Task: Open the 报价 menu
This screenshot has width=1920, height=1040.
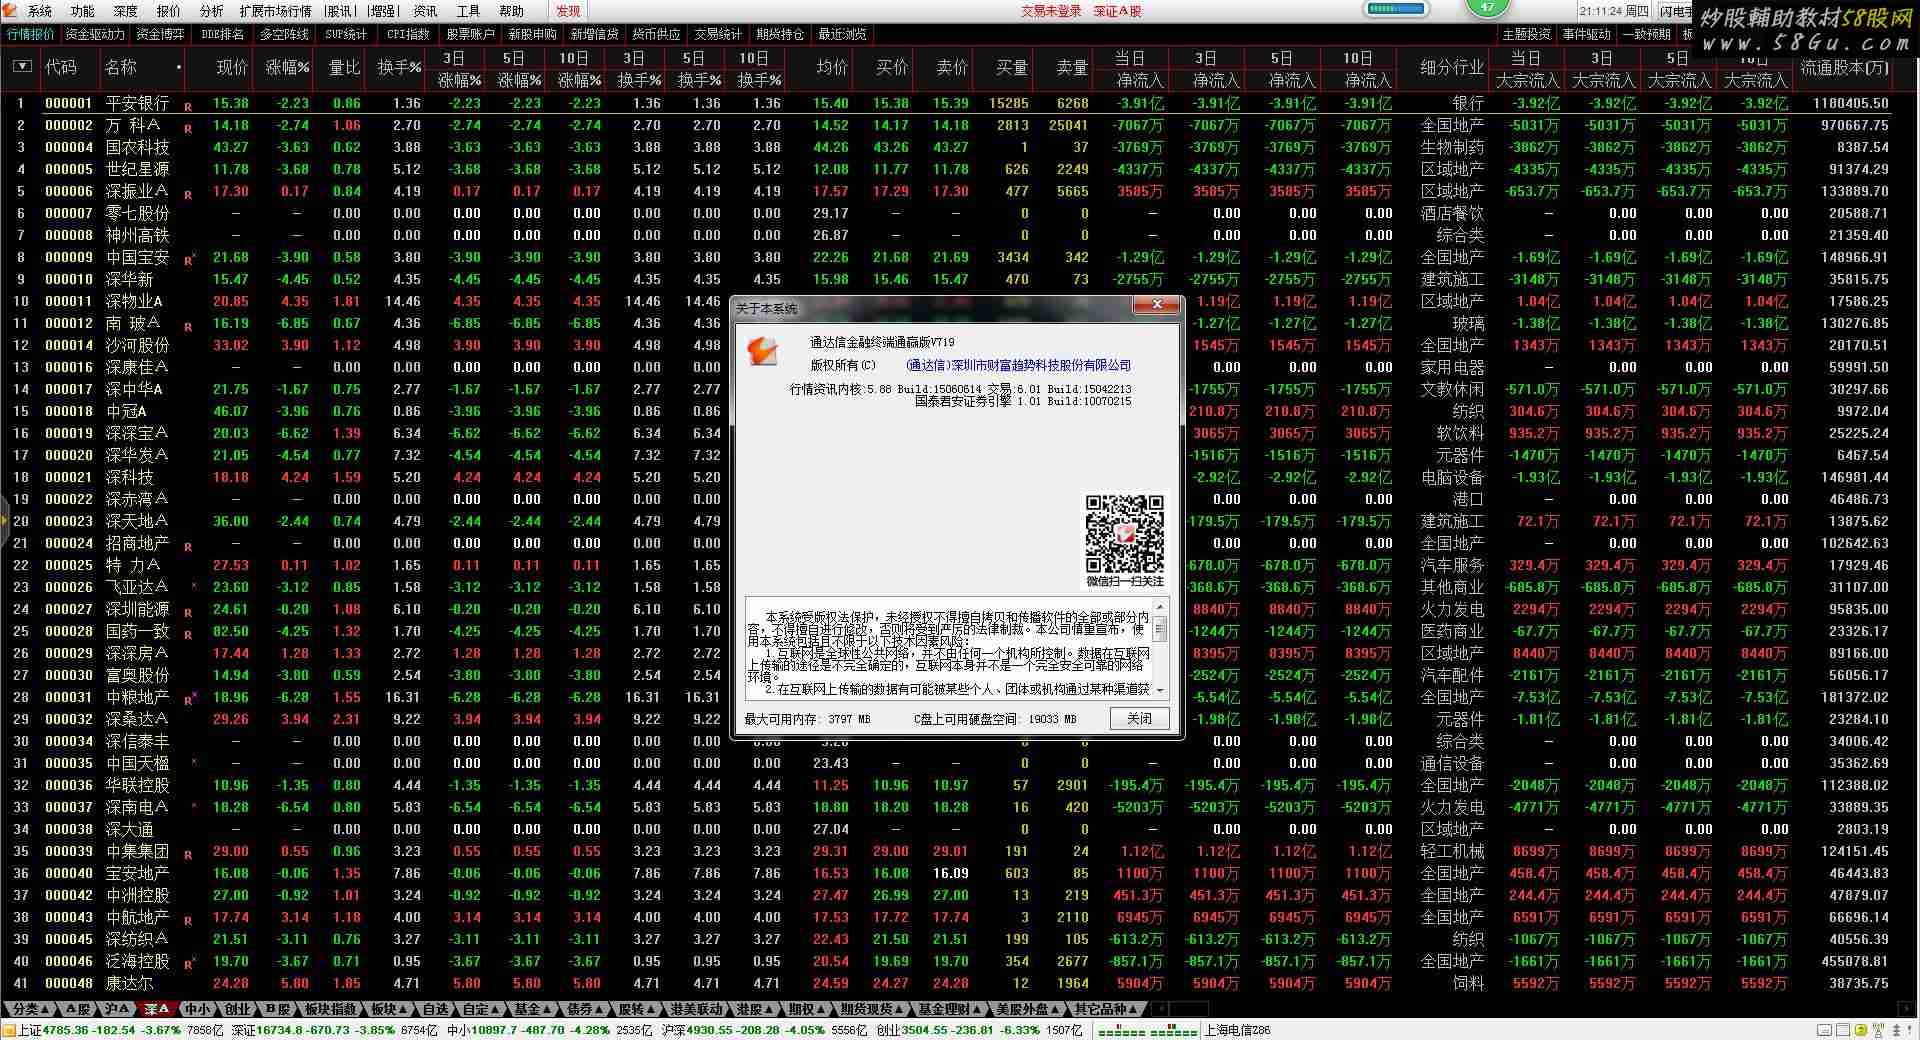Action: pos(168,11)
